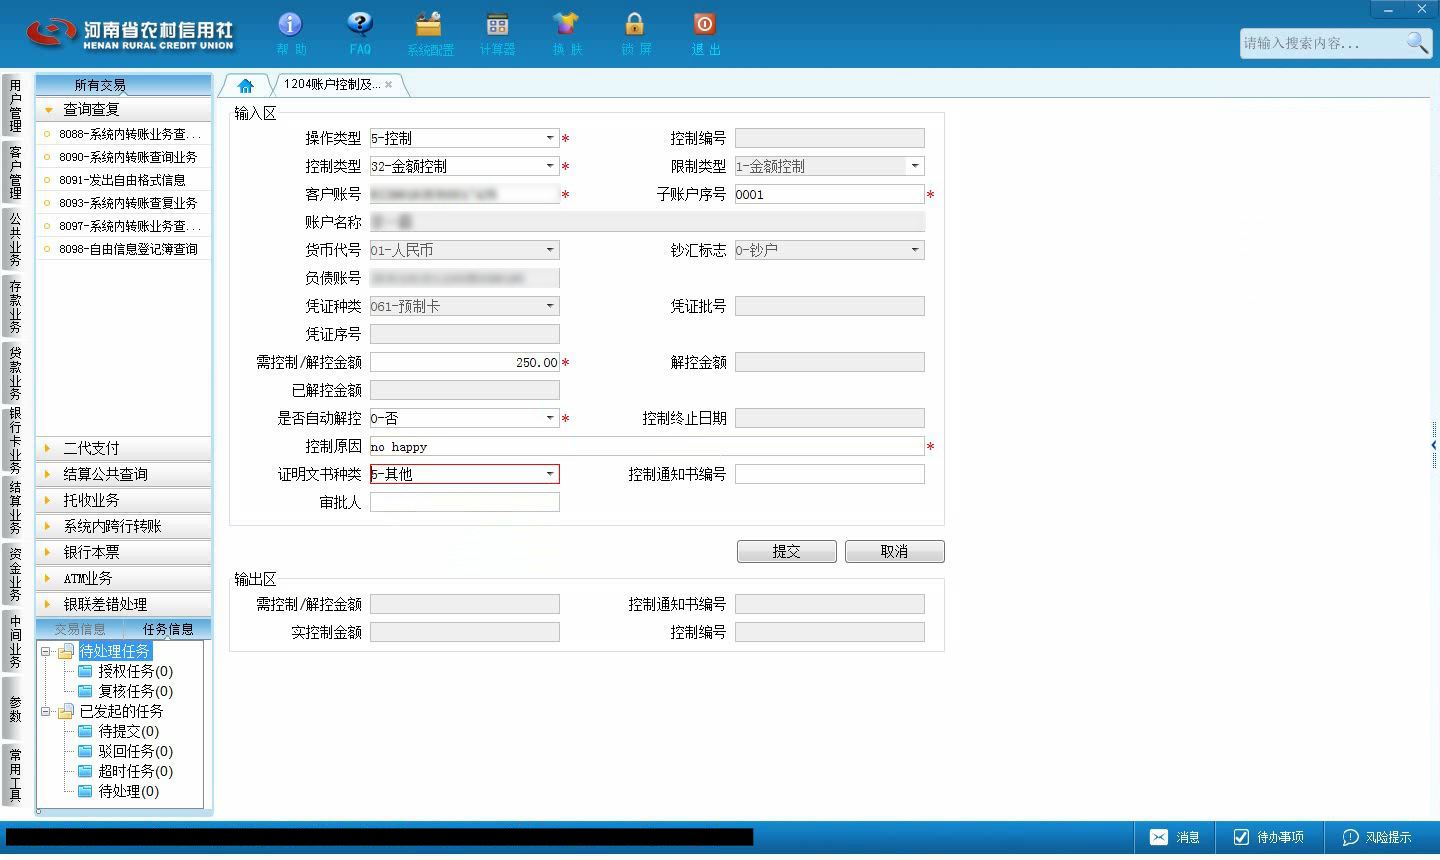Screen dimensions: 1440x860
Task: Switch to the 交易信息 tab
Action: pos(80,629)
